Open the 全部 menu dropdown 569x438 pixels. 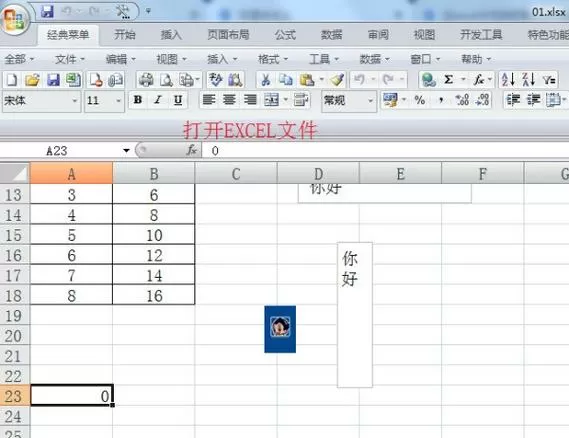[x=19, y=59]
